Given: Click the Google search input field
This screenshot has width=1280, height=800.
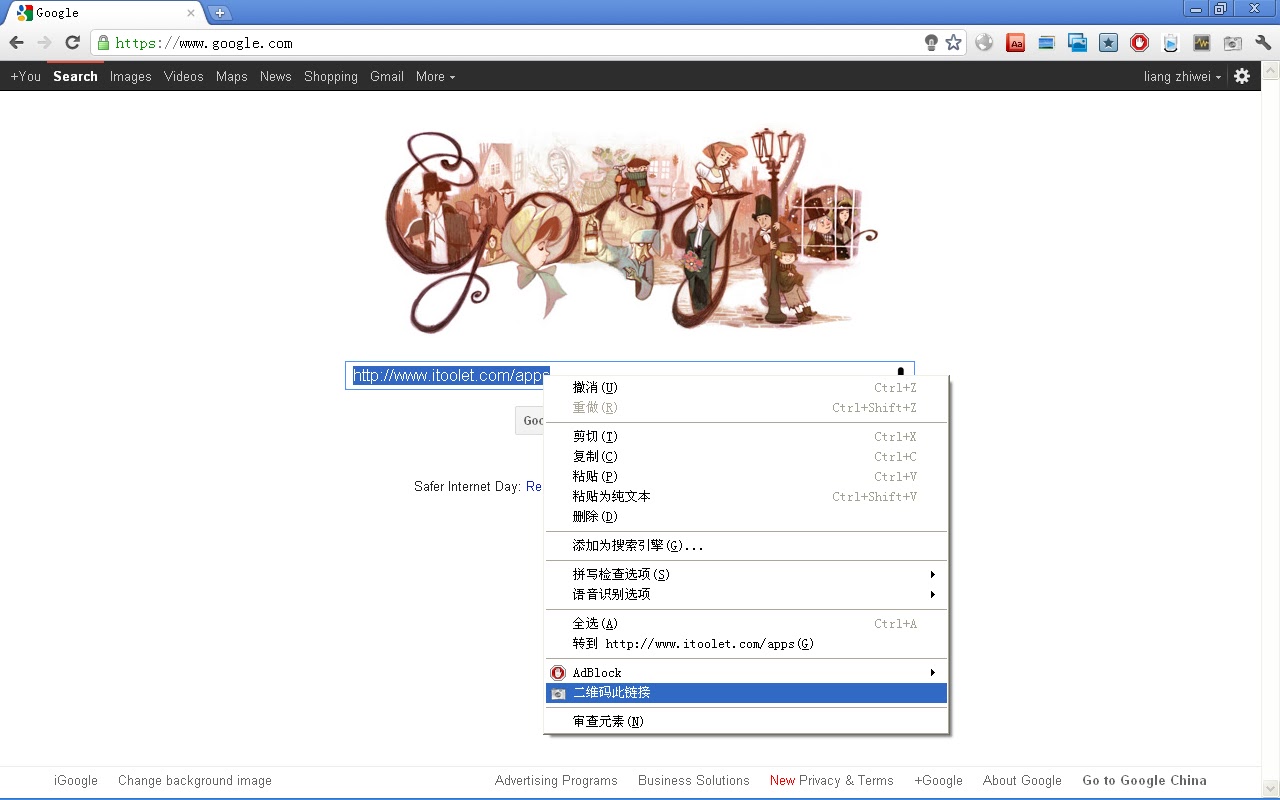Looking at the screenshot, I should (x=630, y=375).
